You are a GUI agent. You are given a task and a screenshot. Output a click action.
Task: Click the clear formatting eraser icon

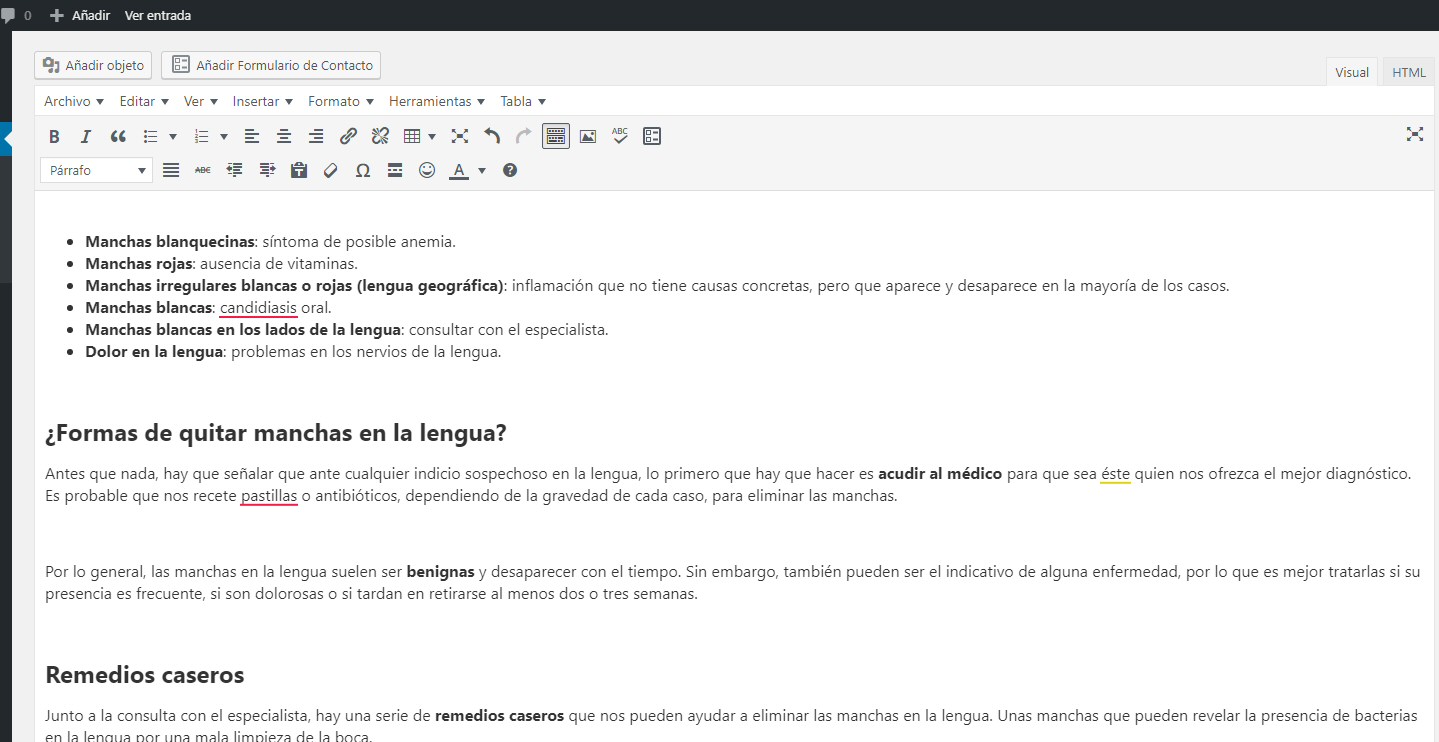331,171
